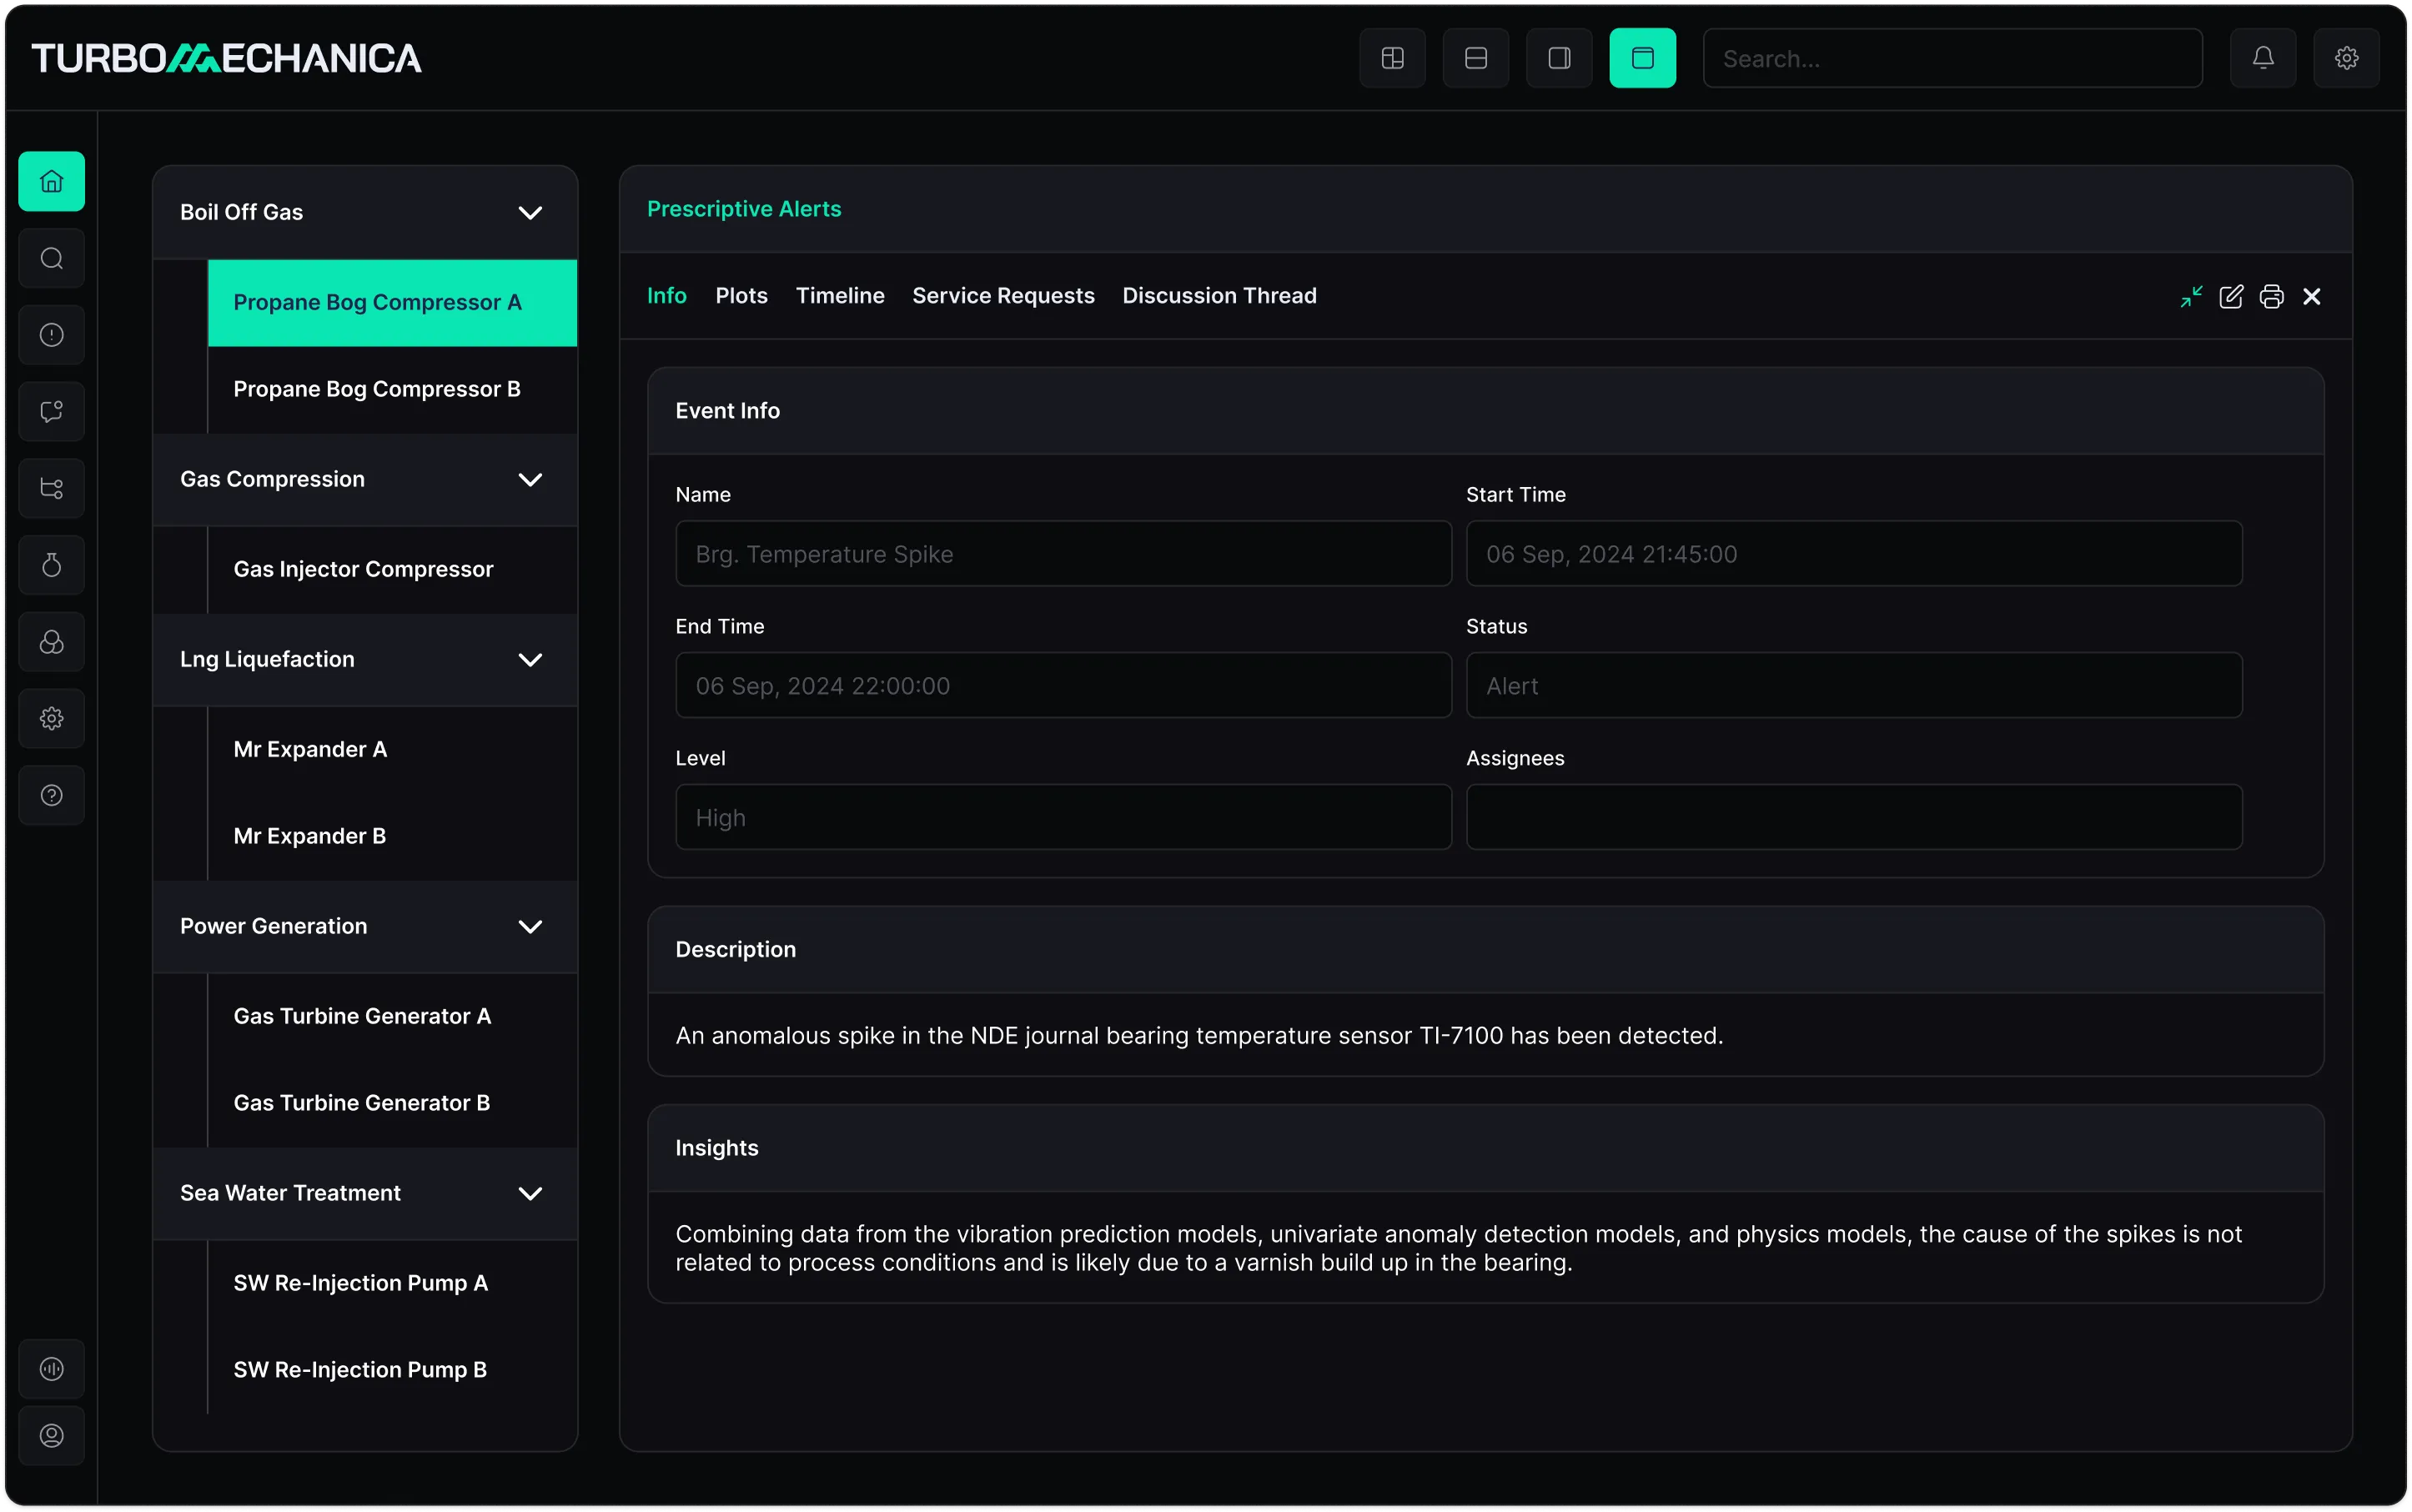Click the Start Time field
The image size is (2412, 1512).
click(1853, 553)
